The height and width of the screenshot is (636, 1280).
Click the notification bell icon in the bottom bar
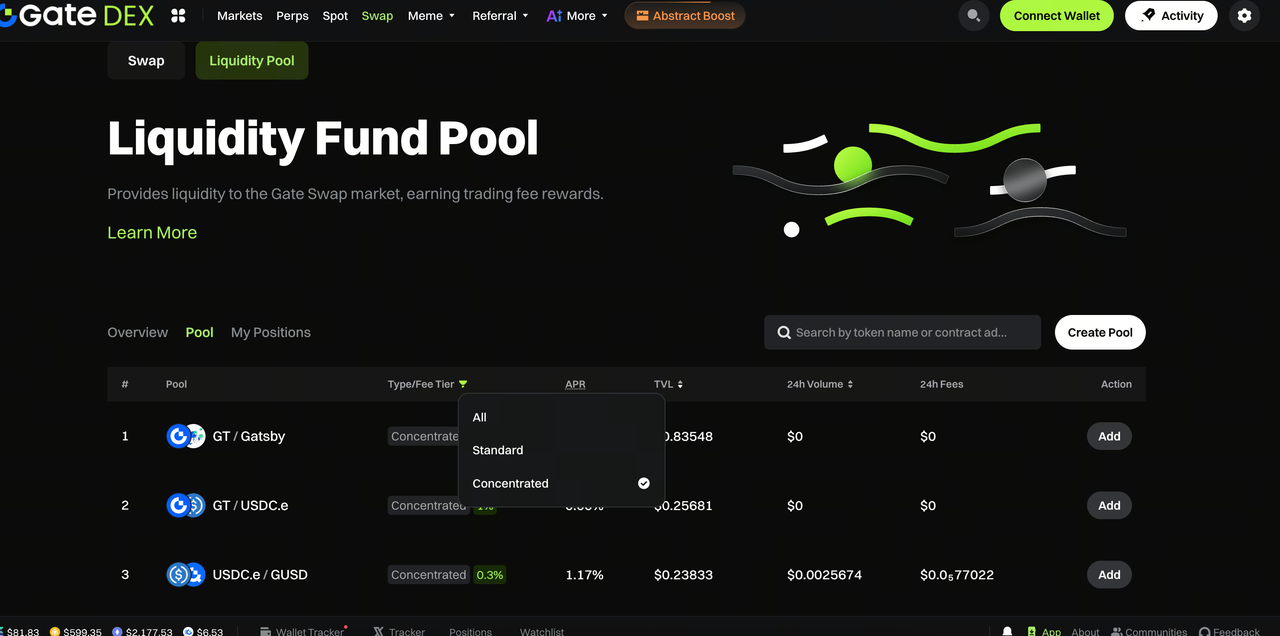tap(1007, 631)
